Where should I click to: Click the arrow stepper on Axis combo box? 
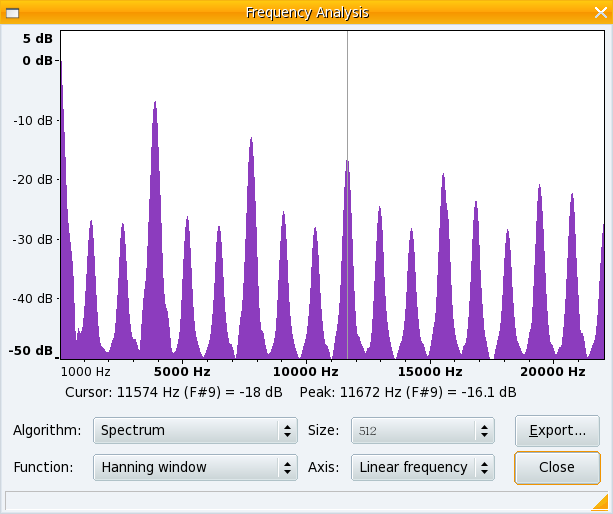point(485,467)
